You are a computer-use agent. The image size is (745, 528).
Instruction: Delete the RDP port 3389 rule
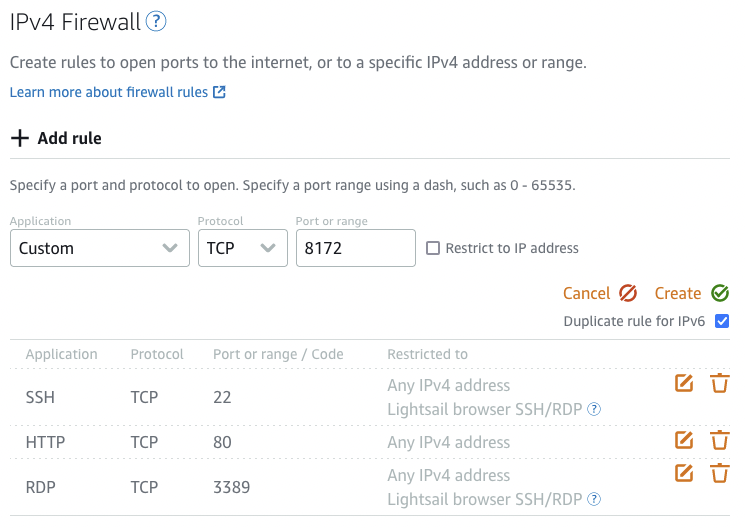point(719,473)
